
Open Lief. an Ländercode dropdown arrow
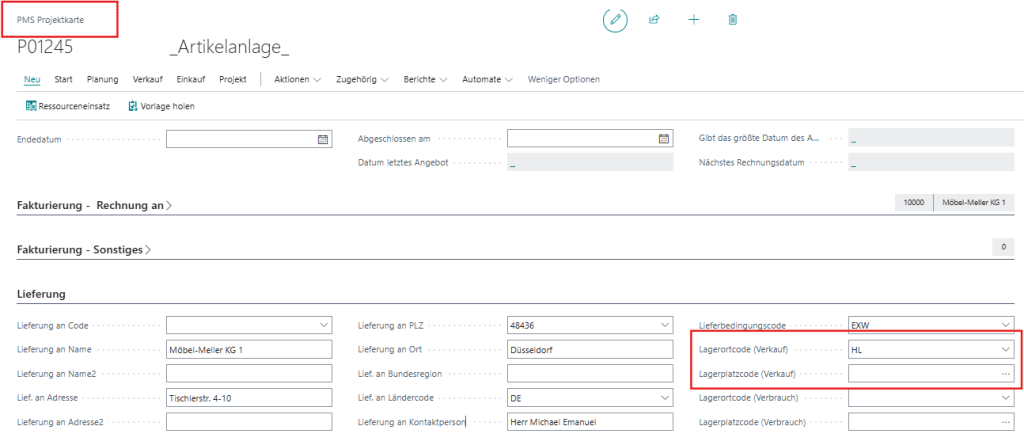665,397
